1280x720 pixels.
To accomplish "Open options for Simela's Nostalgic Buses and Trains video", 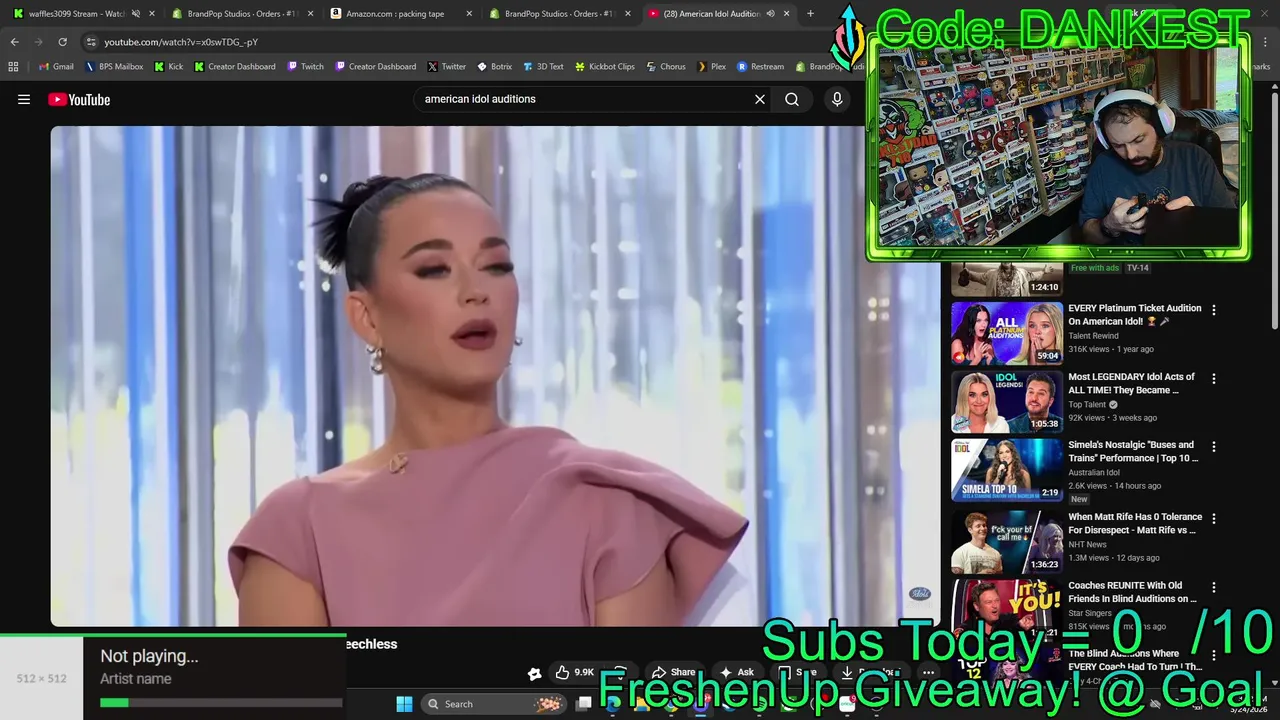I will coord(1214,447).
